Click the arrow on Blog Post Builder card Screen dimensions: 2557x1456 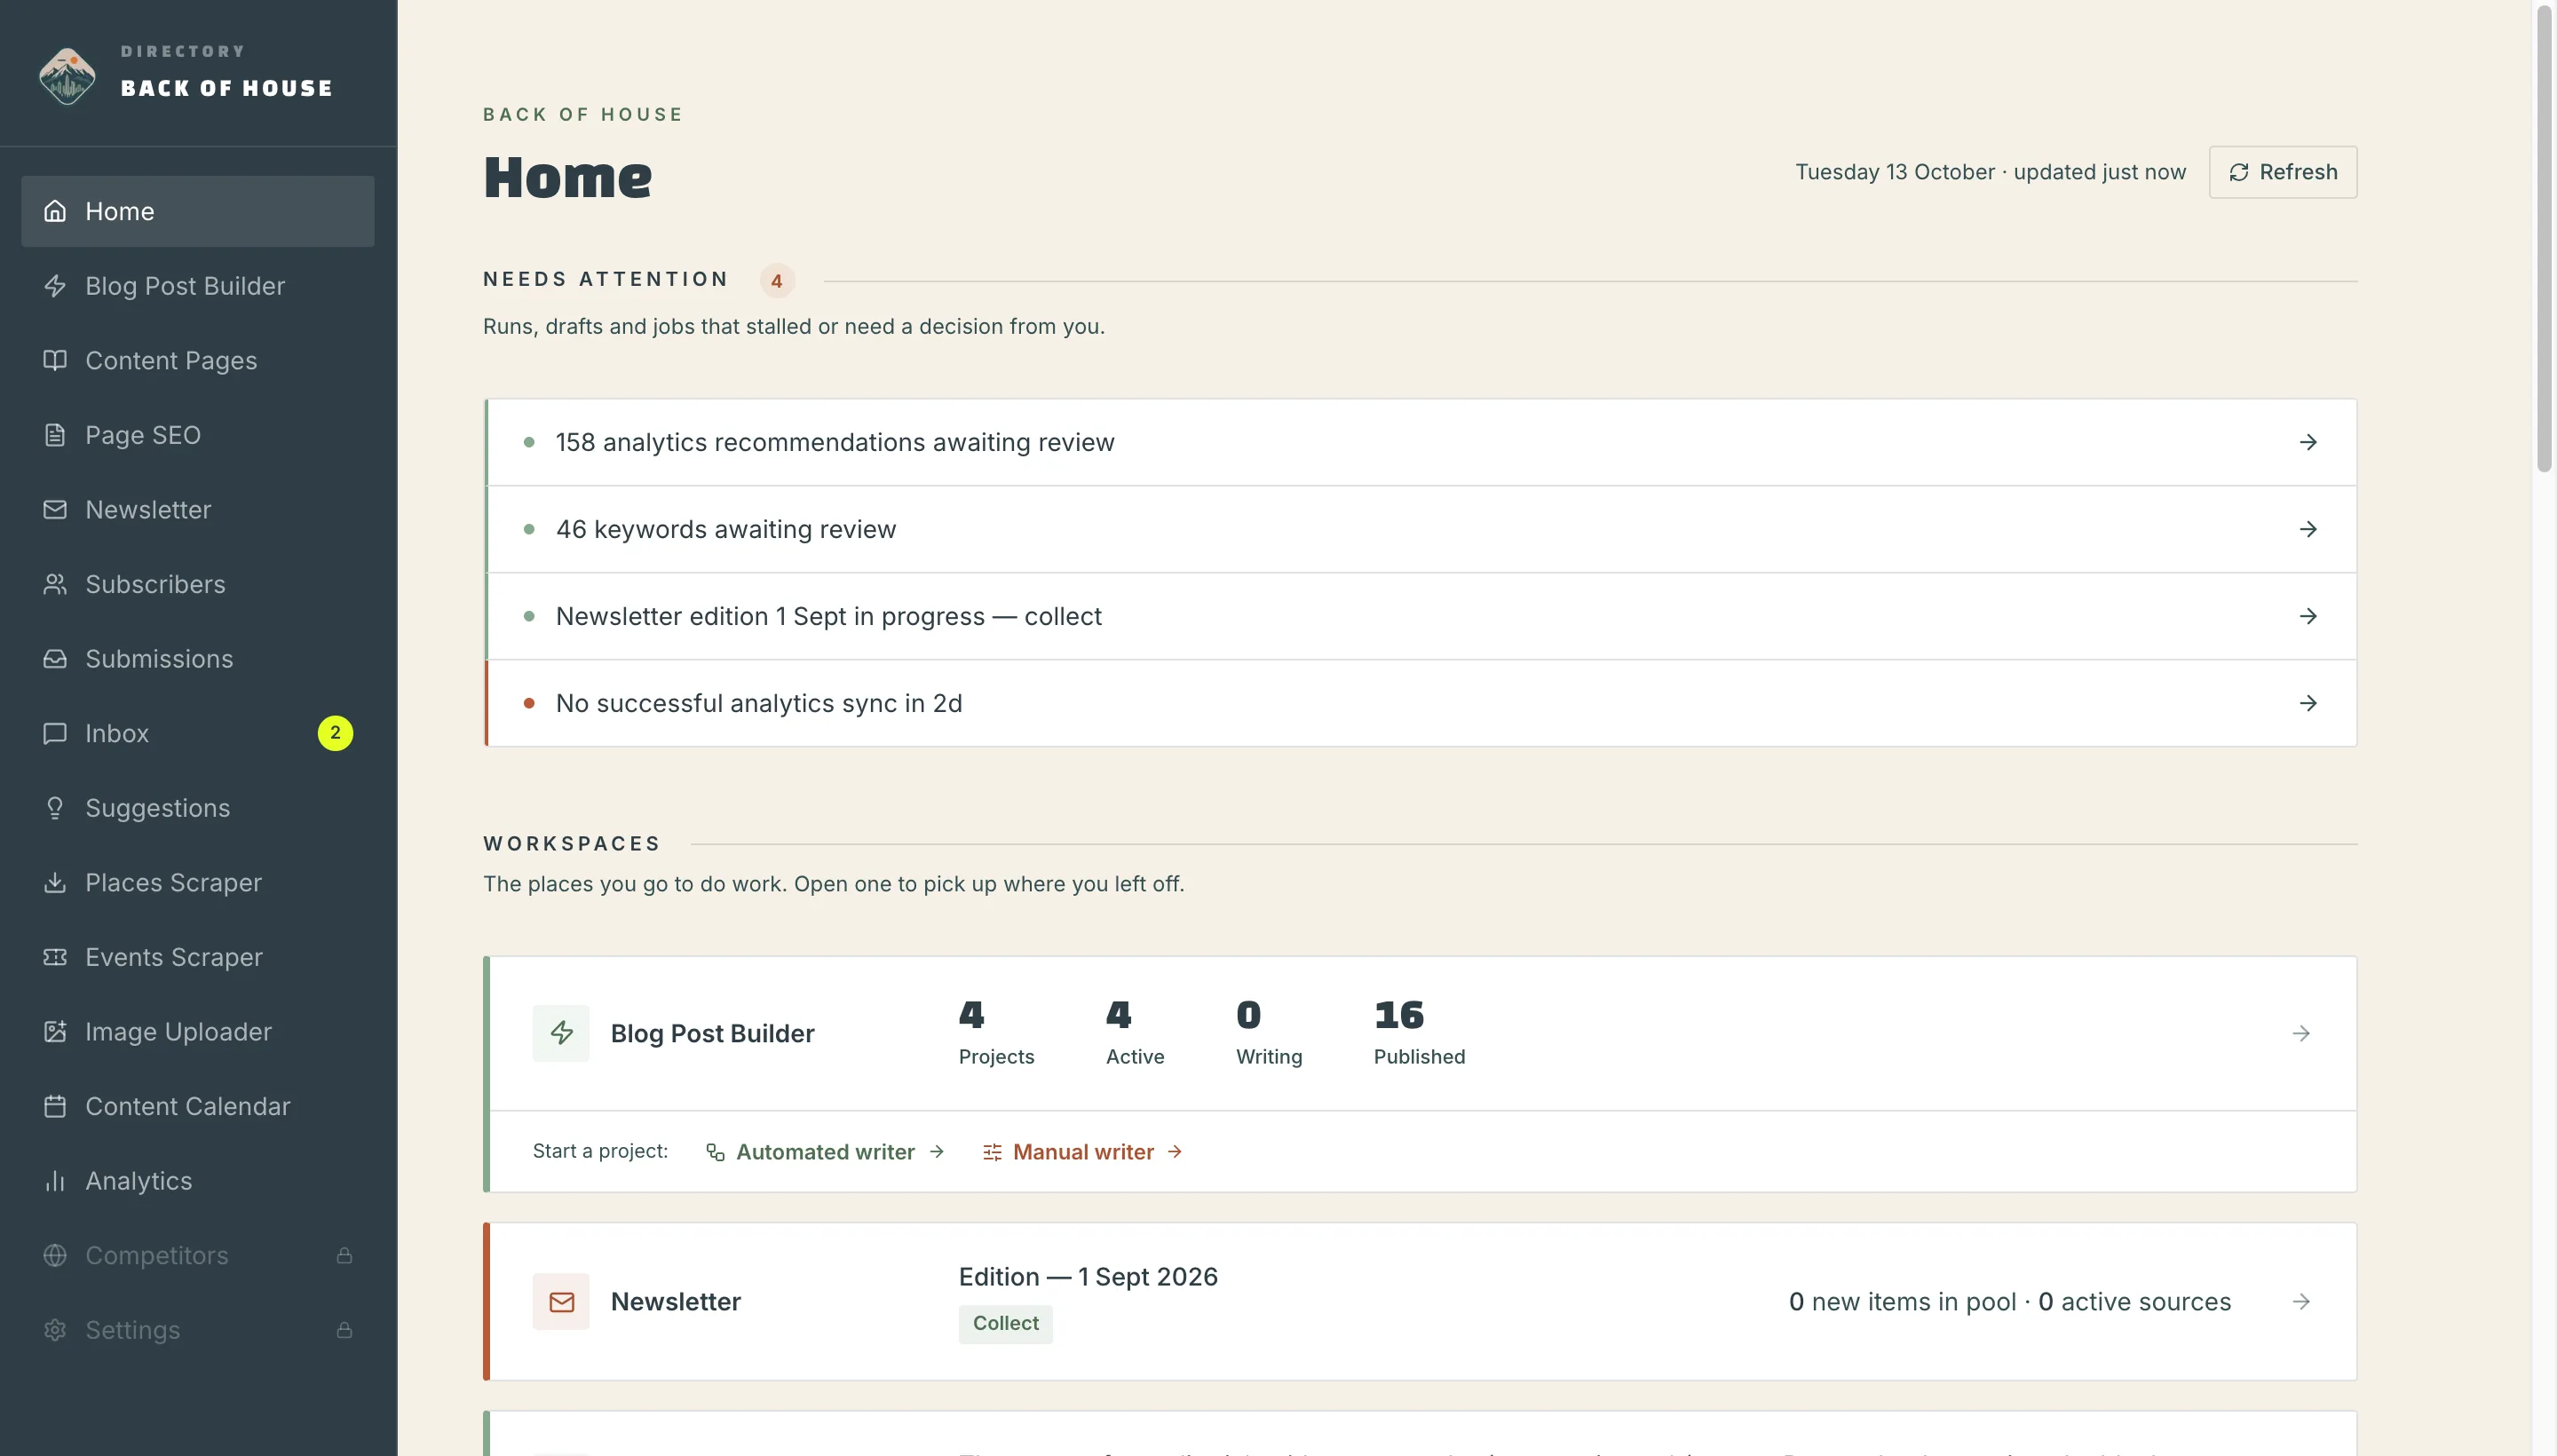click(2301, 1033)
